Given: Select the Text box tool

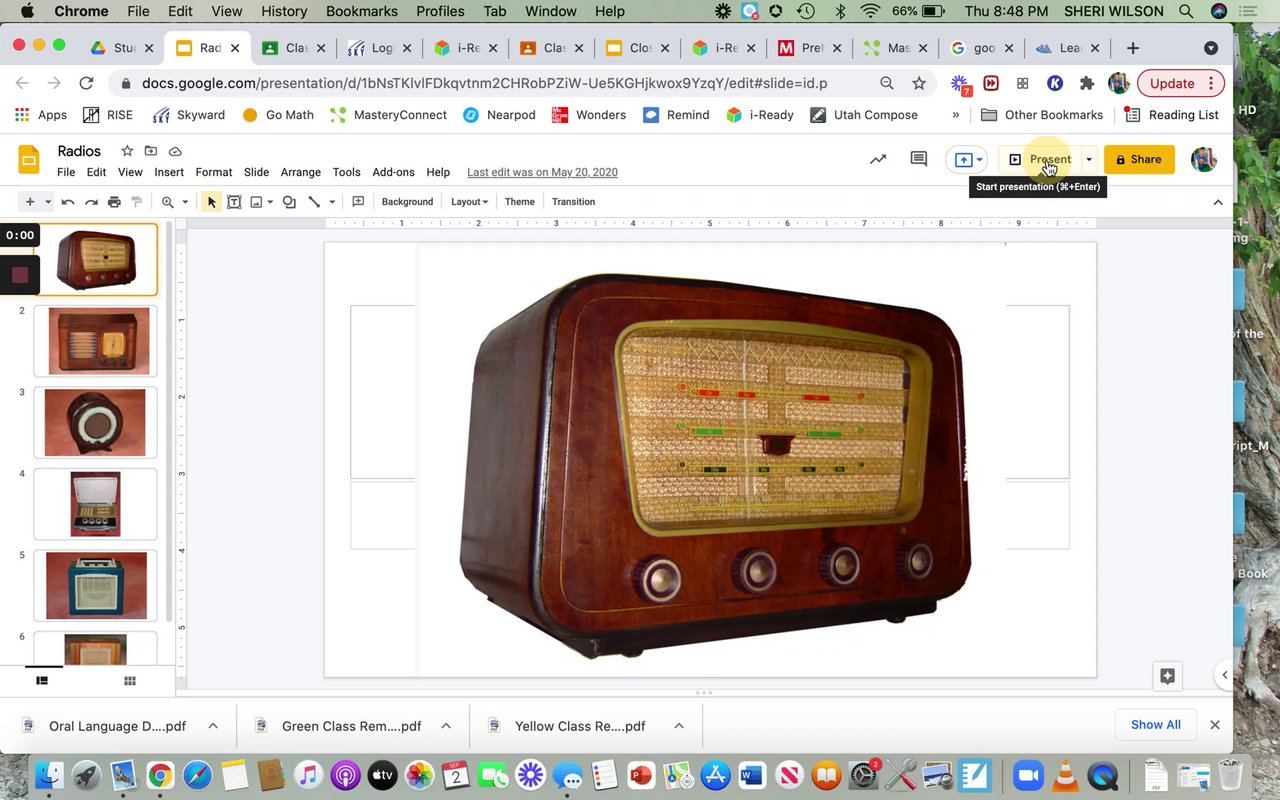Looking at the screenshot, I should click(x=234, y=202).
